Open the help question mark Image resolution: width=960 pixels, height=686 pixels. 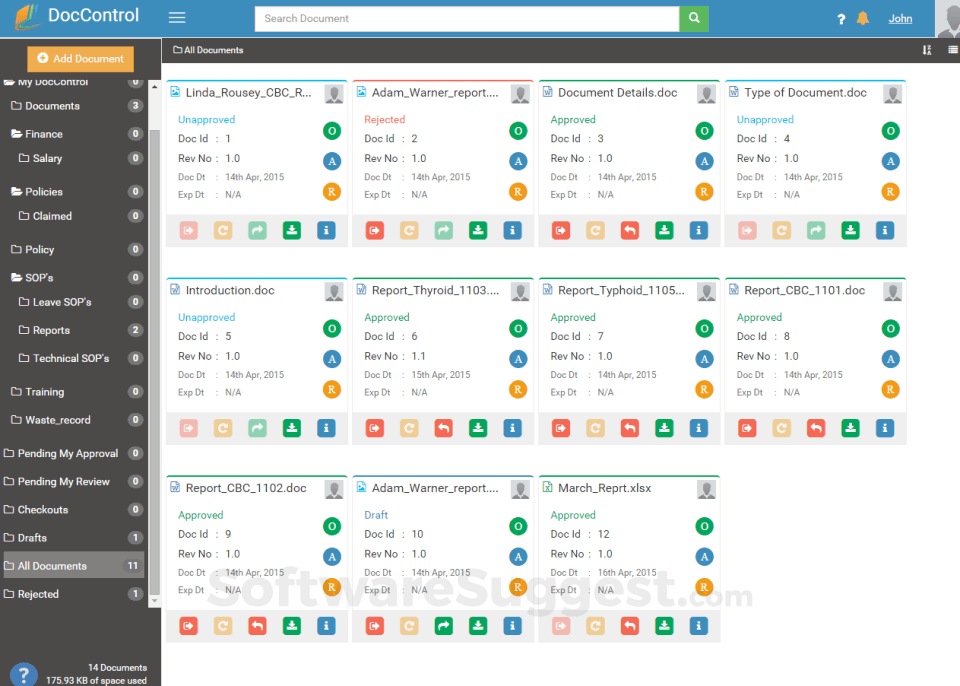[x=841, y=17]
